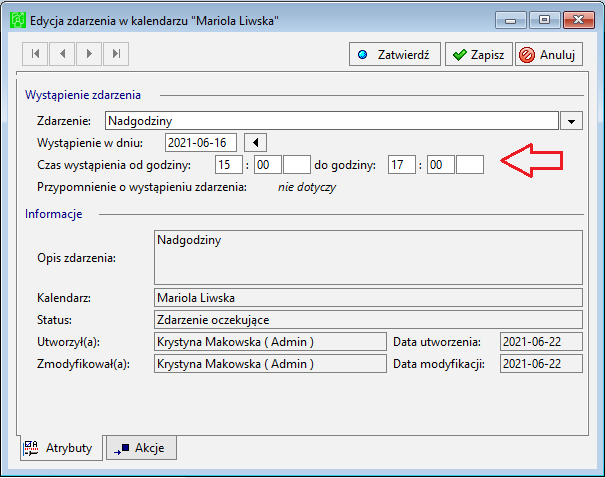Select the Atrybuty tab
This screenshot has width=605, height=478.
(61, 448)
